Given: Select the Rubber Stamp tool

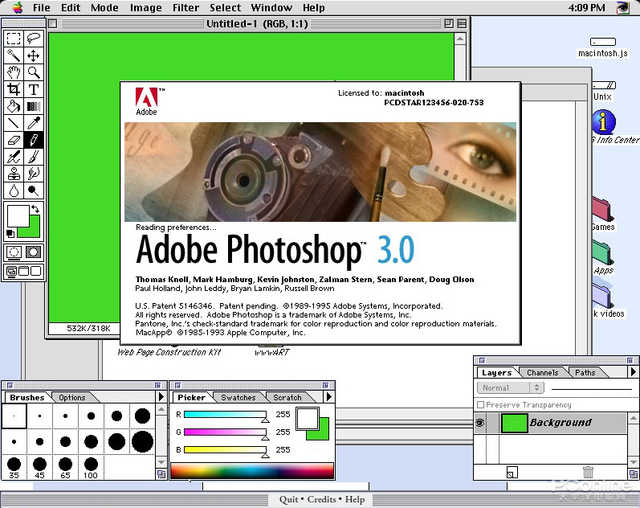Looking at the screenshot, I should tap(13, 173).
